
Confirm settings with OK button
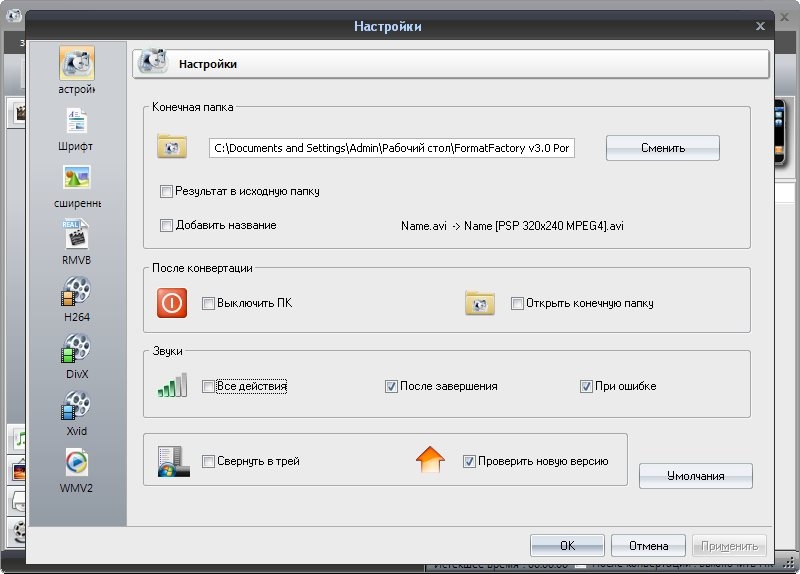(x=567, y=546)
